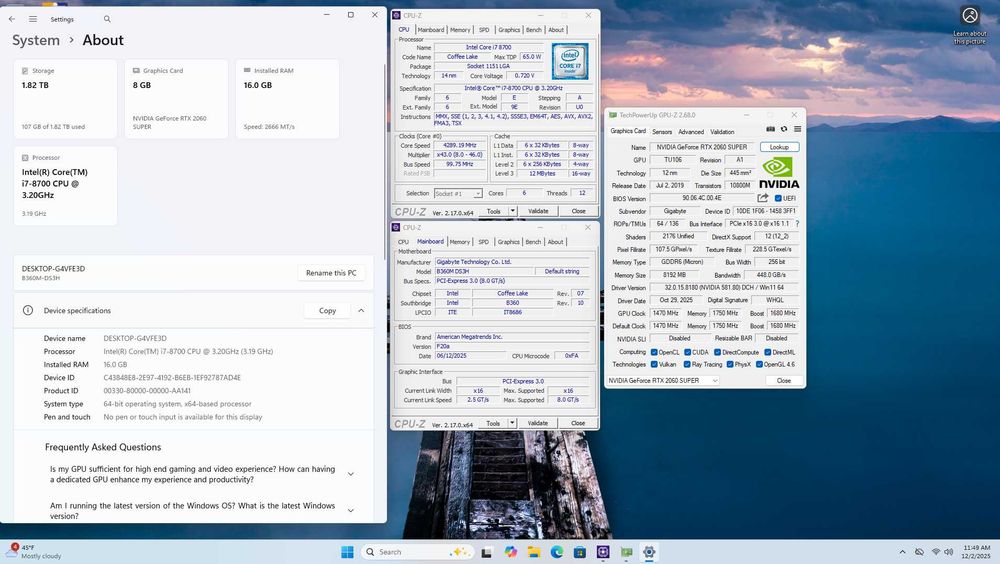Launch Copilot from the taskbar
1000x564 pixels.
[510, 552]
